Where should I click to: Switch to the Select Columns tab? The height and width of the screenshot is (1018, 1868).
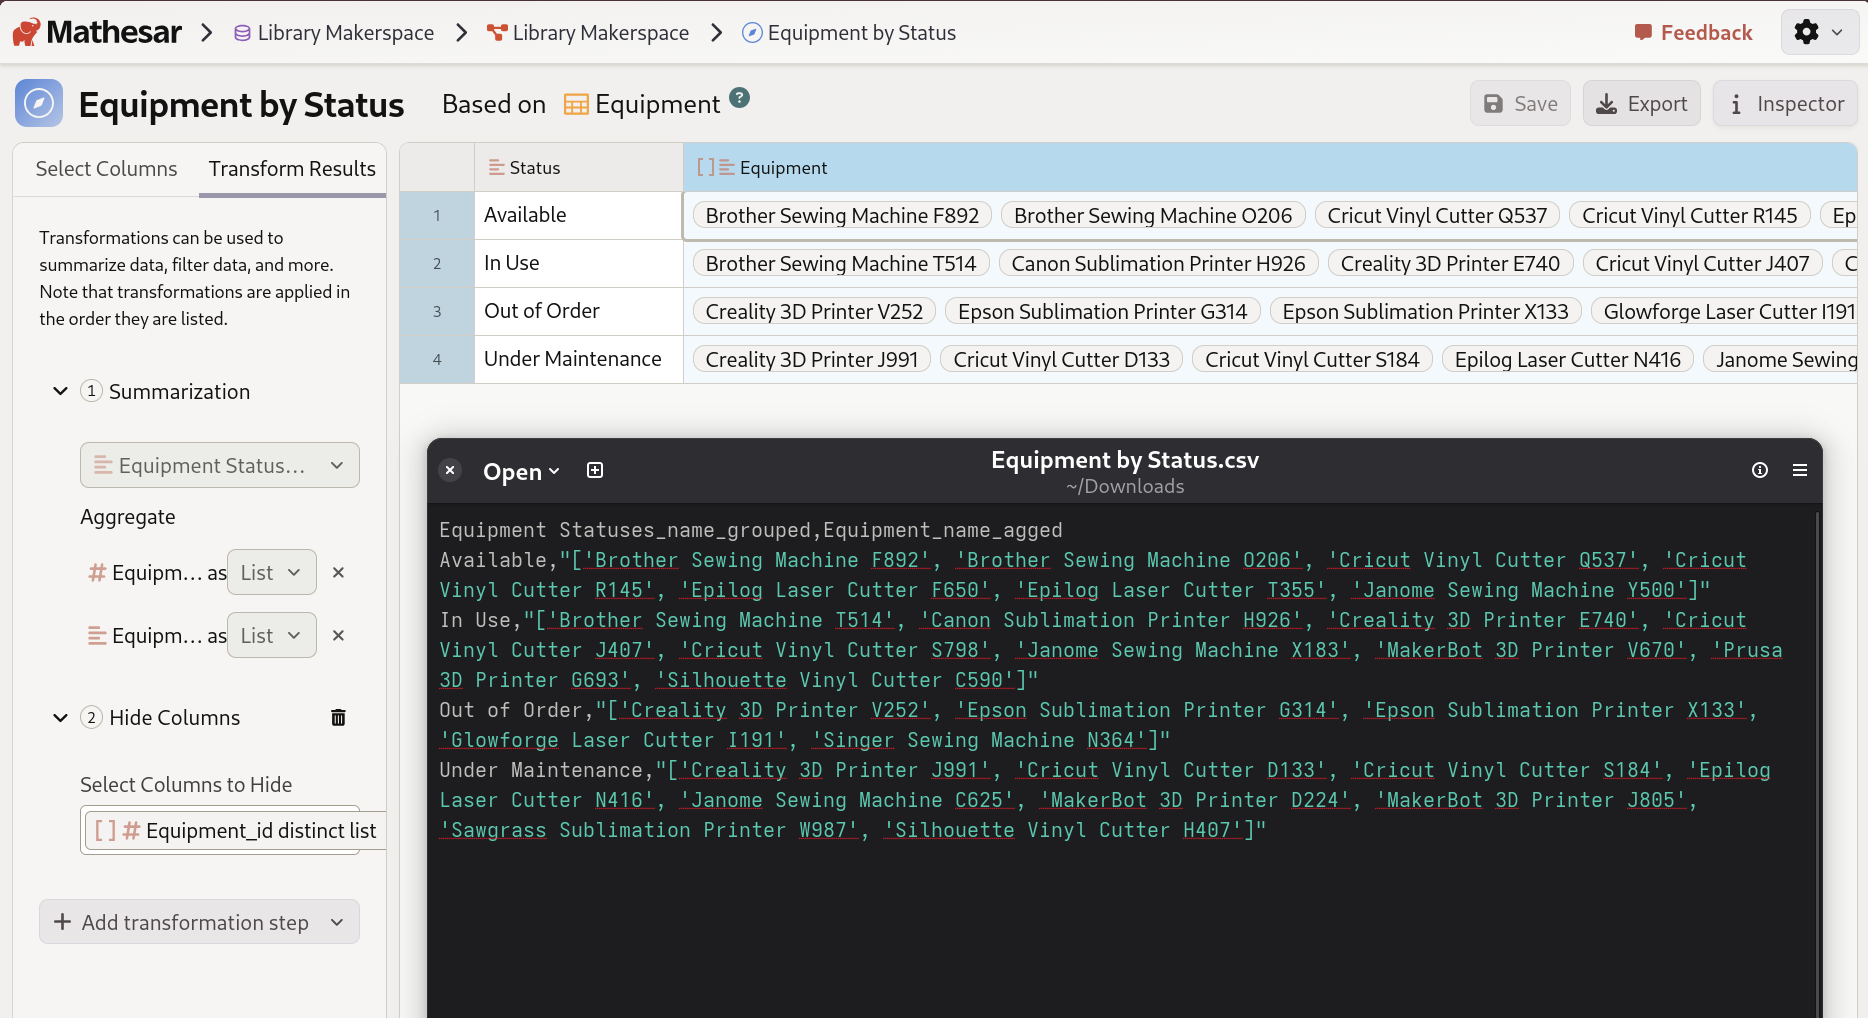[x=106, y=168]
